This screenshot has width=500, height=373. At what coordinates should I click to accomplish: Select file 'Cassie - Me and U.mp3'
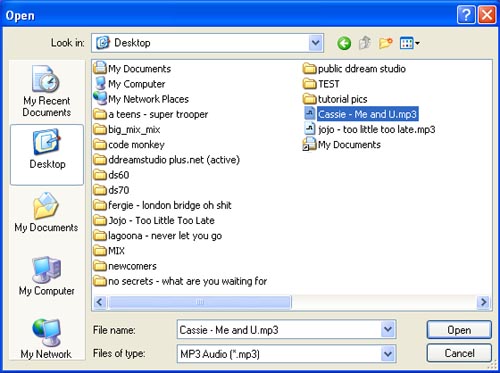pyautogui.click(x=360, y=114)
